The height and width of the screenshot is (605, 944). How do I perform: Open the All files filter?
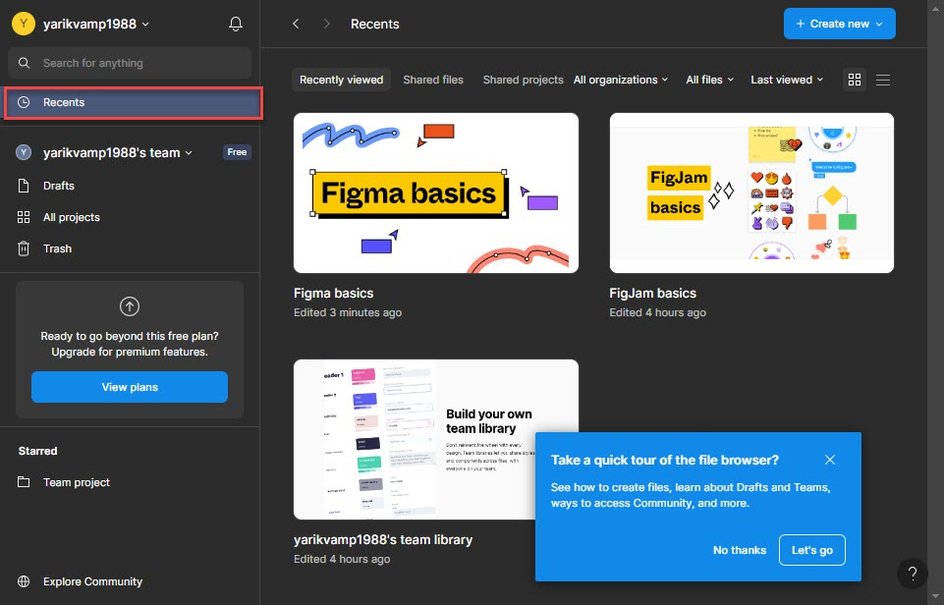[x=710, y=80]
